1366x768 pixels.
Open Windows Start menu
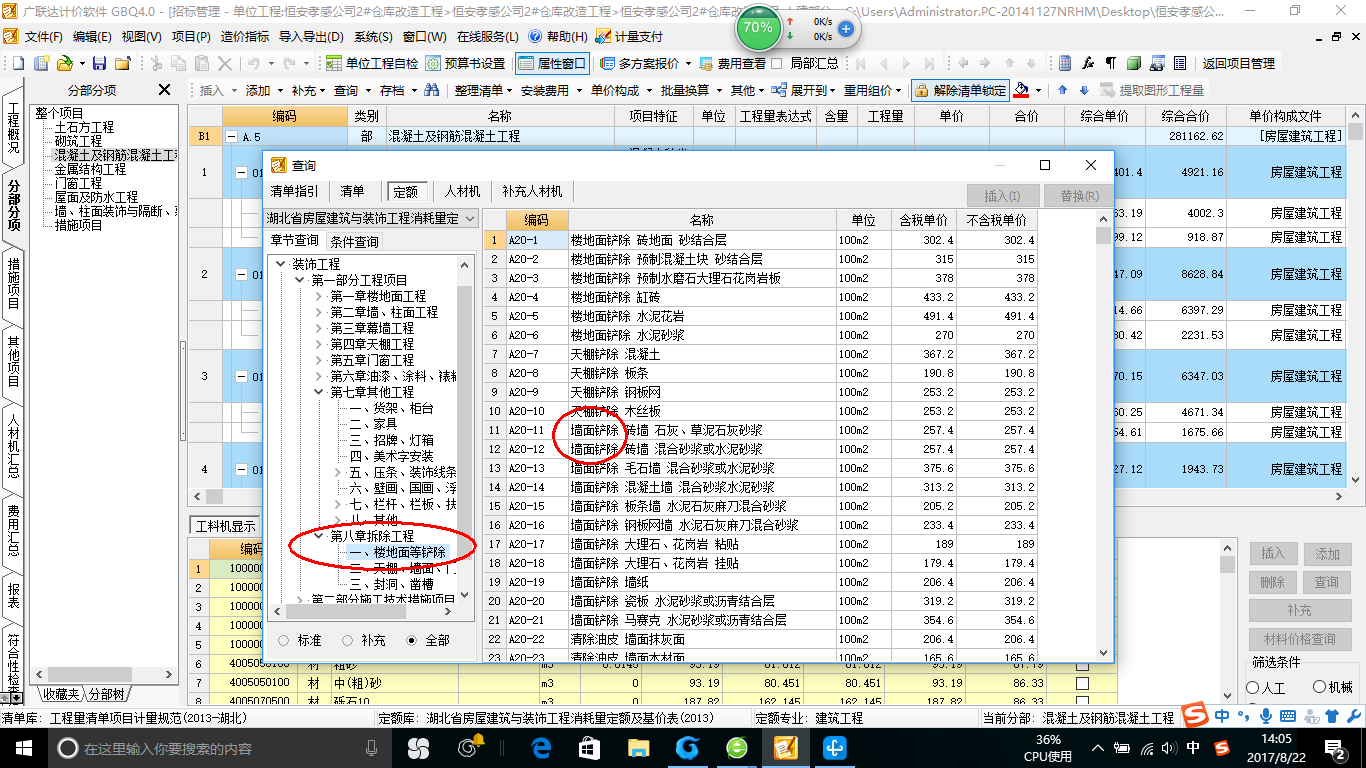click(x=22, y=747)
